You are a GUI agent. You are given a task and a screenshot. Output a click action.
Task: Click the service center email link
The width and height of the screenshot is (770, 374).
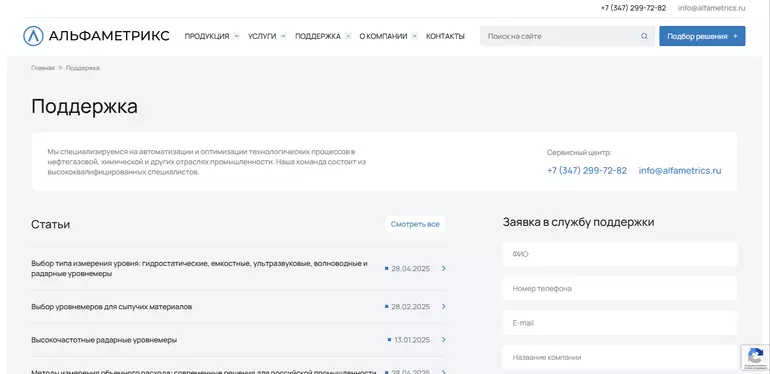[680, 171]
